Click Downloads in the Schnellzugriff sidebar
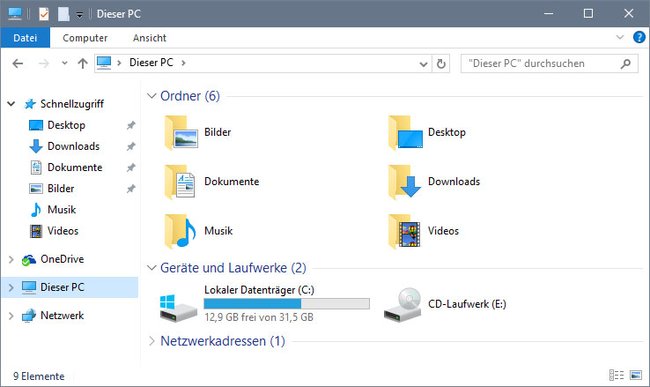This screenshot has height=387, width=650. [73, 146]
